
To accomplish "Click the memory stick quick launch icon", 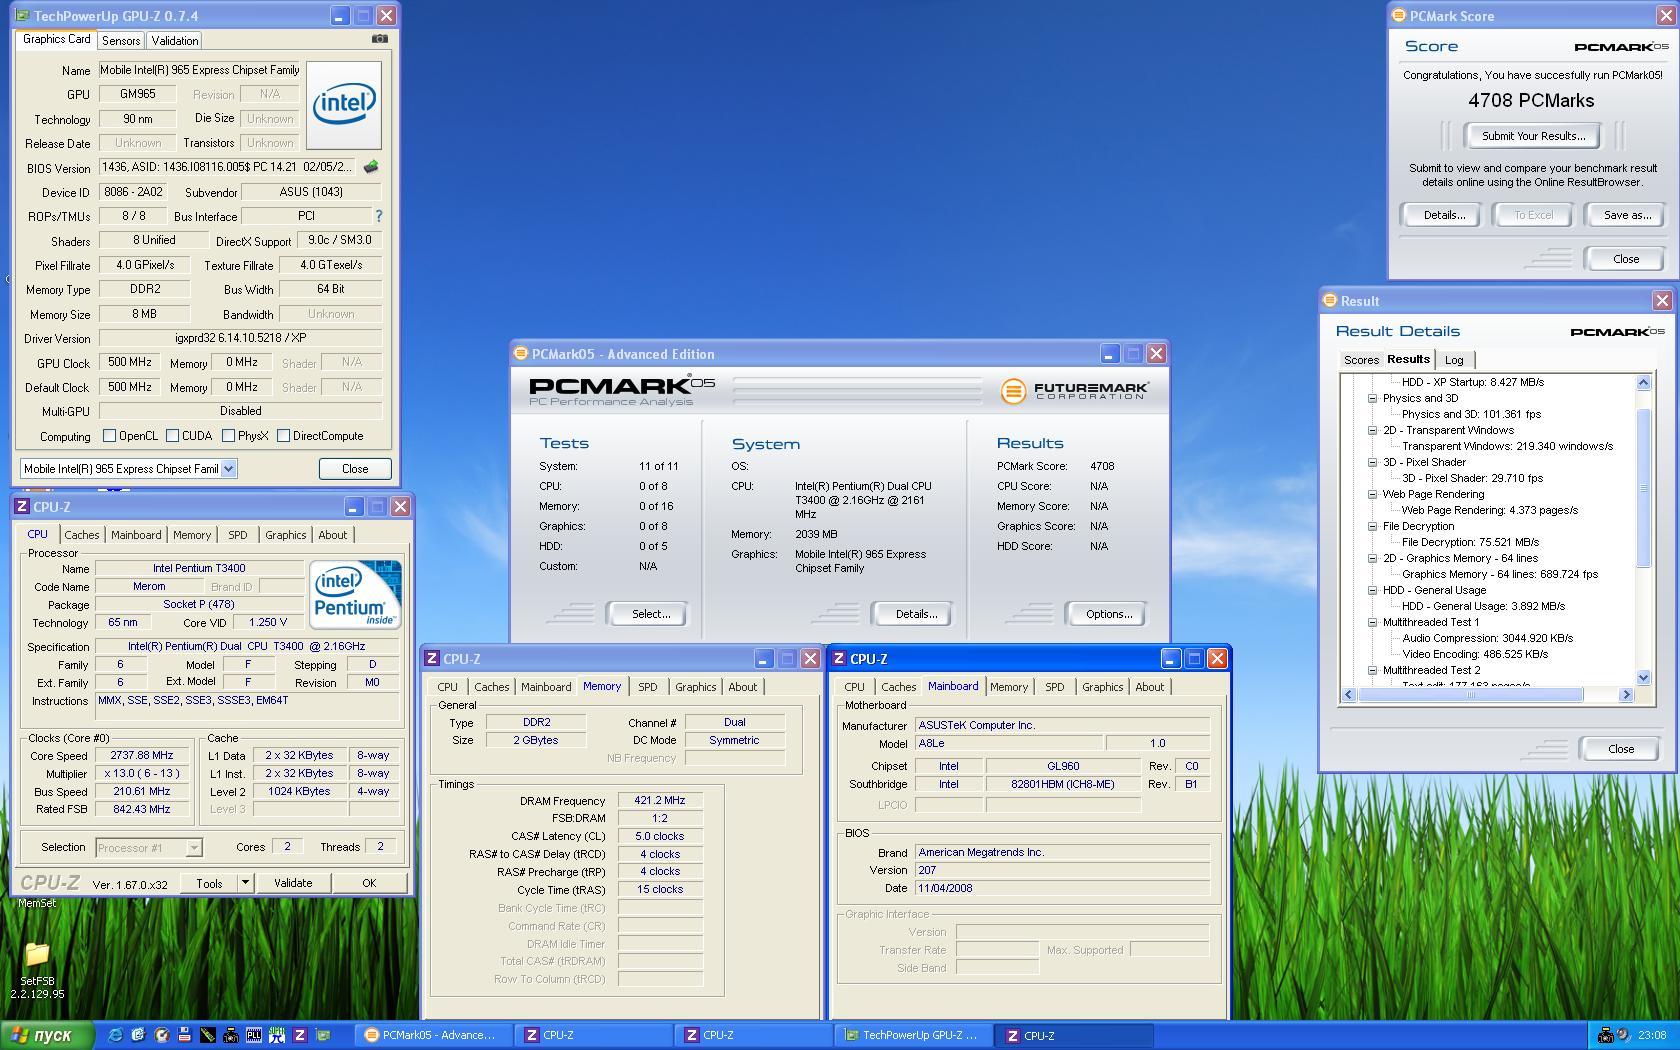I will tap(208, 1035).
